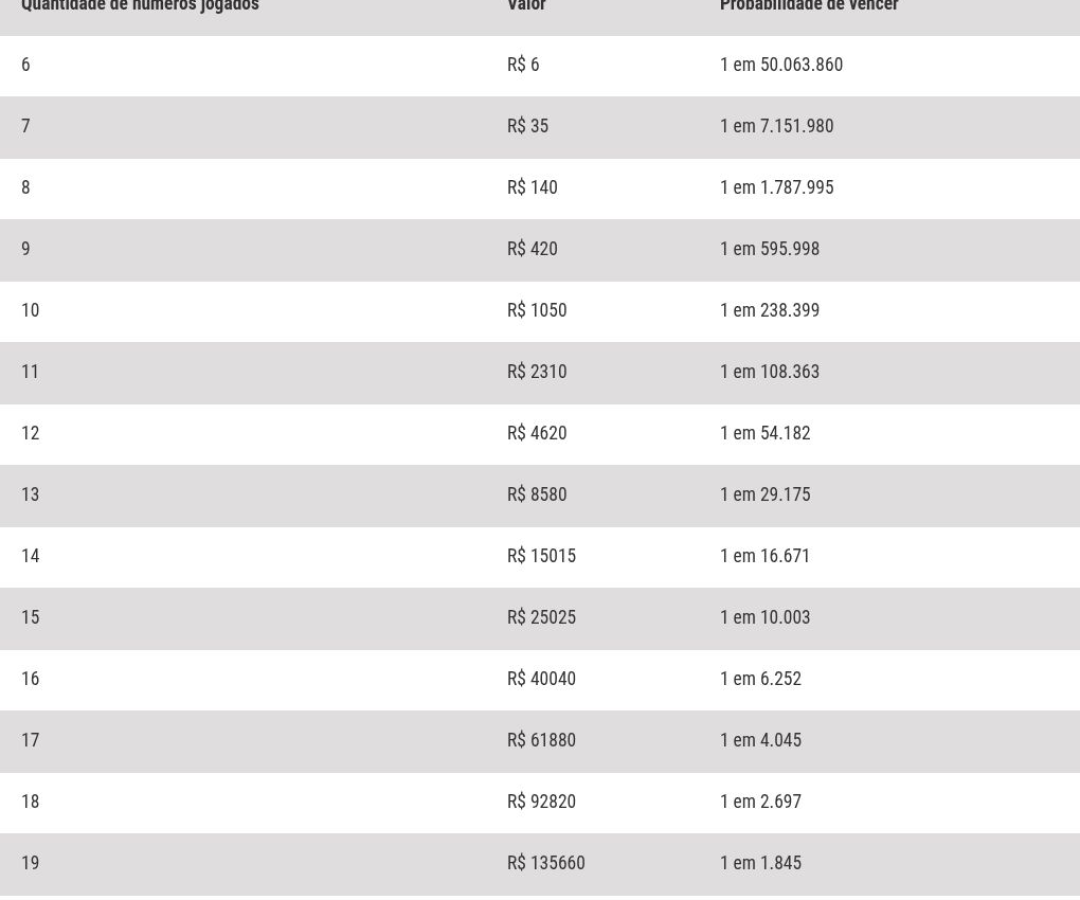Click the quantity 11 cell
This screenshot has height=900, width=1080.
tap(30, 372)
